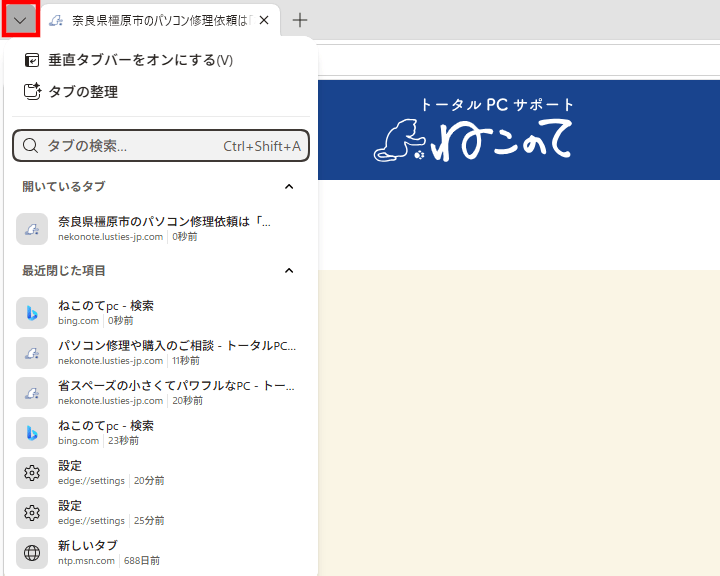Open the tab actions menu chevron button
Image resolution: width=720 pixels, height=576 pixels.
(x=20, y=20)
